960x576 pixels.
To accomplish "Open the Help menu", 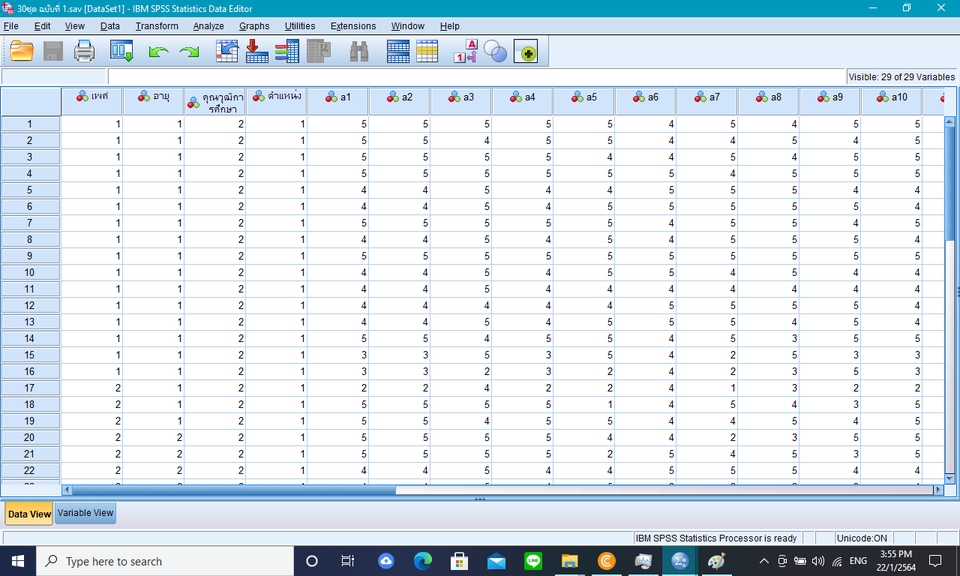I will click(449, 26).
